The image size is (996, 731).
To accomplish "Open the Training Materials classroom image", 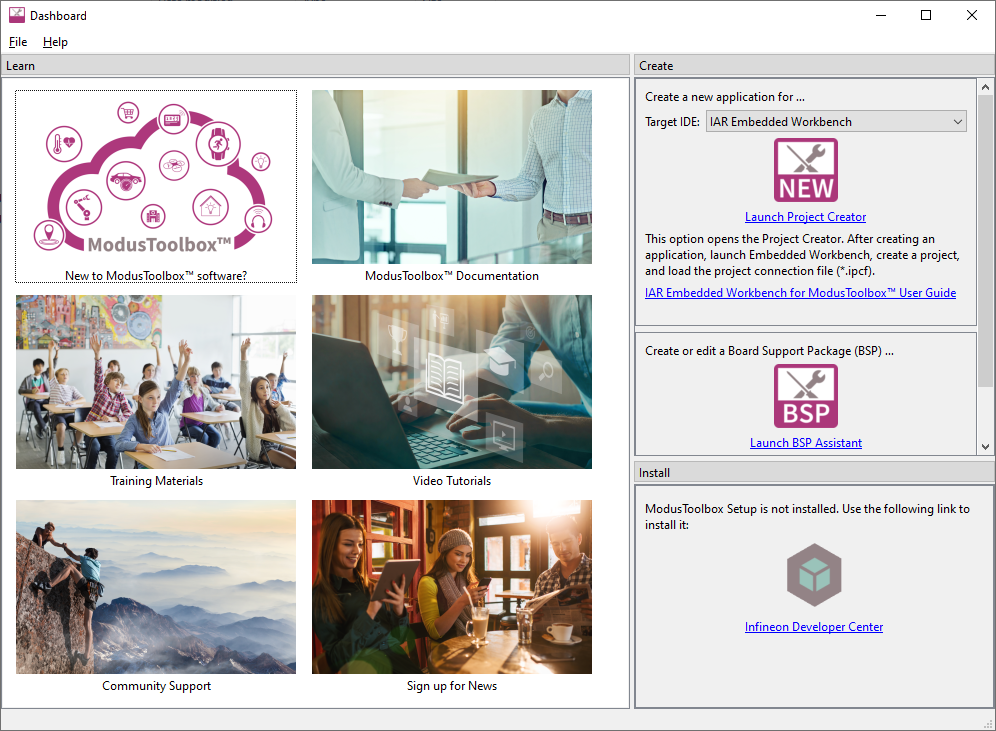I will click(155, 381).
